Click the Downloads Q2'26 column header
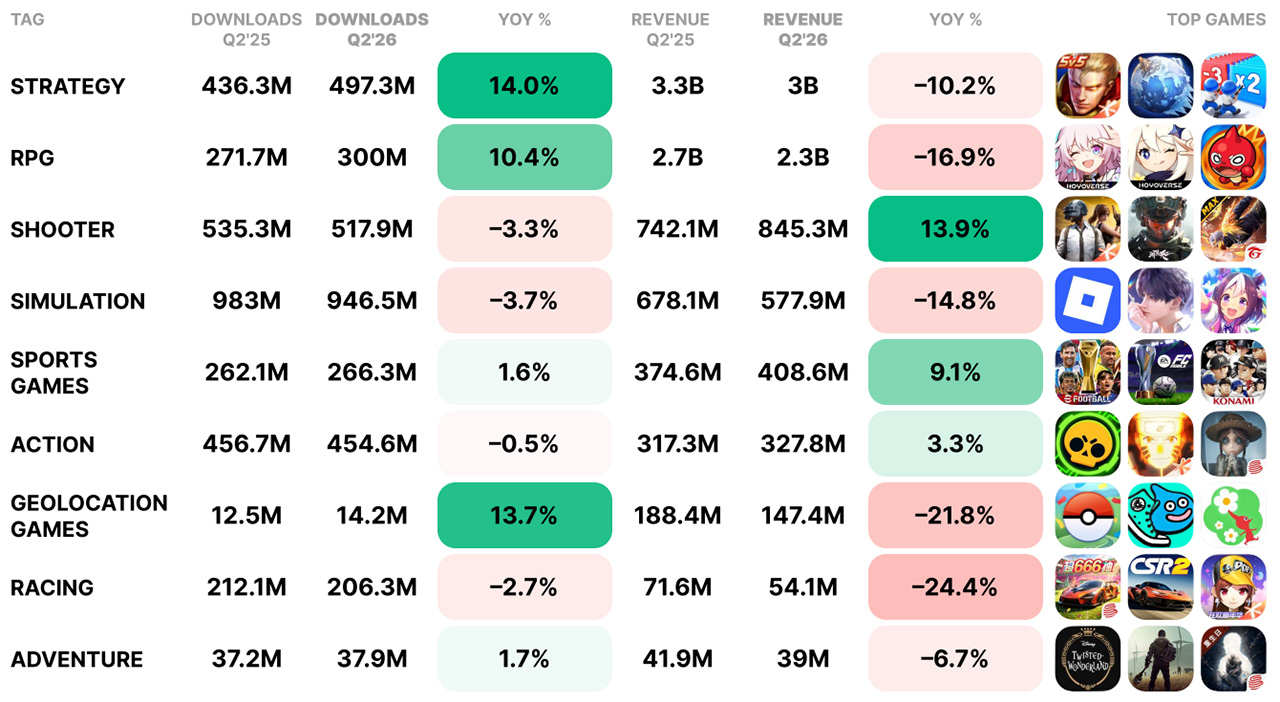Image resolution: width=1280 pixels, height=702 pixels. pyautogui.click(x=372, y=29)
